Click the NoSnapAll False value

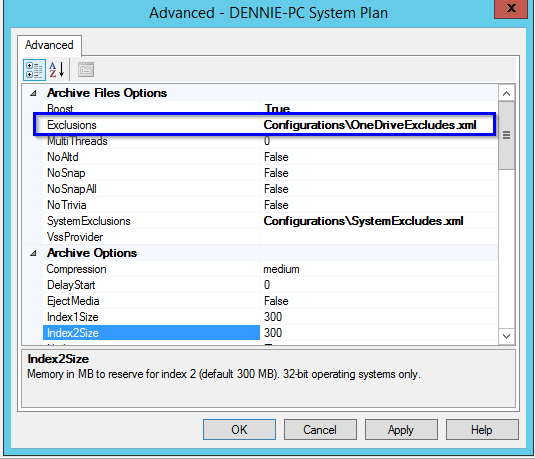[x=276, y=189]
